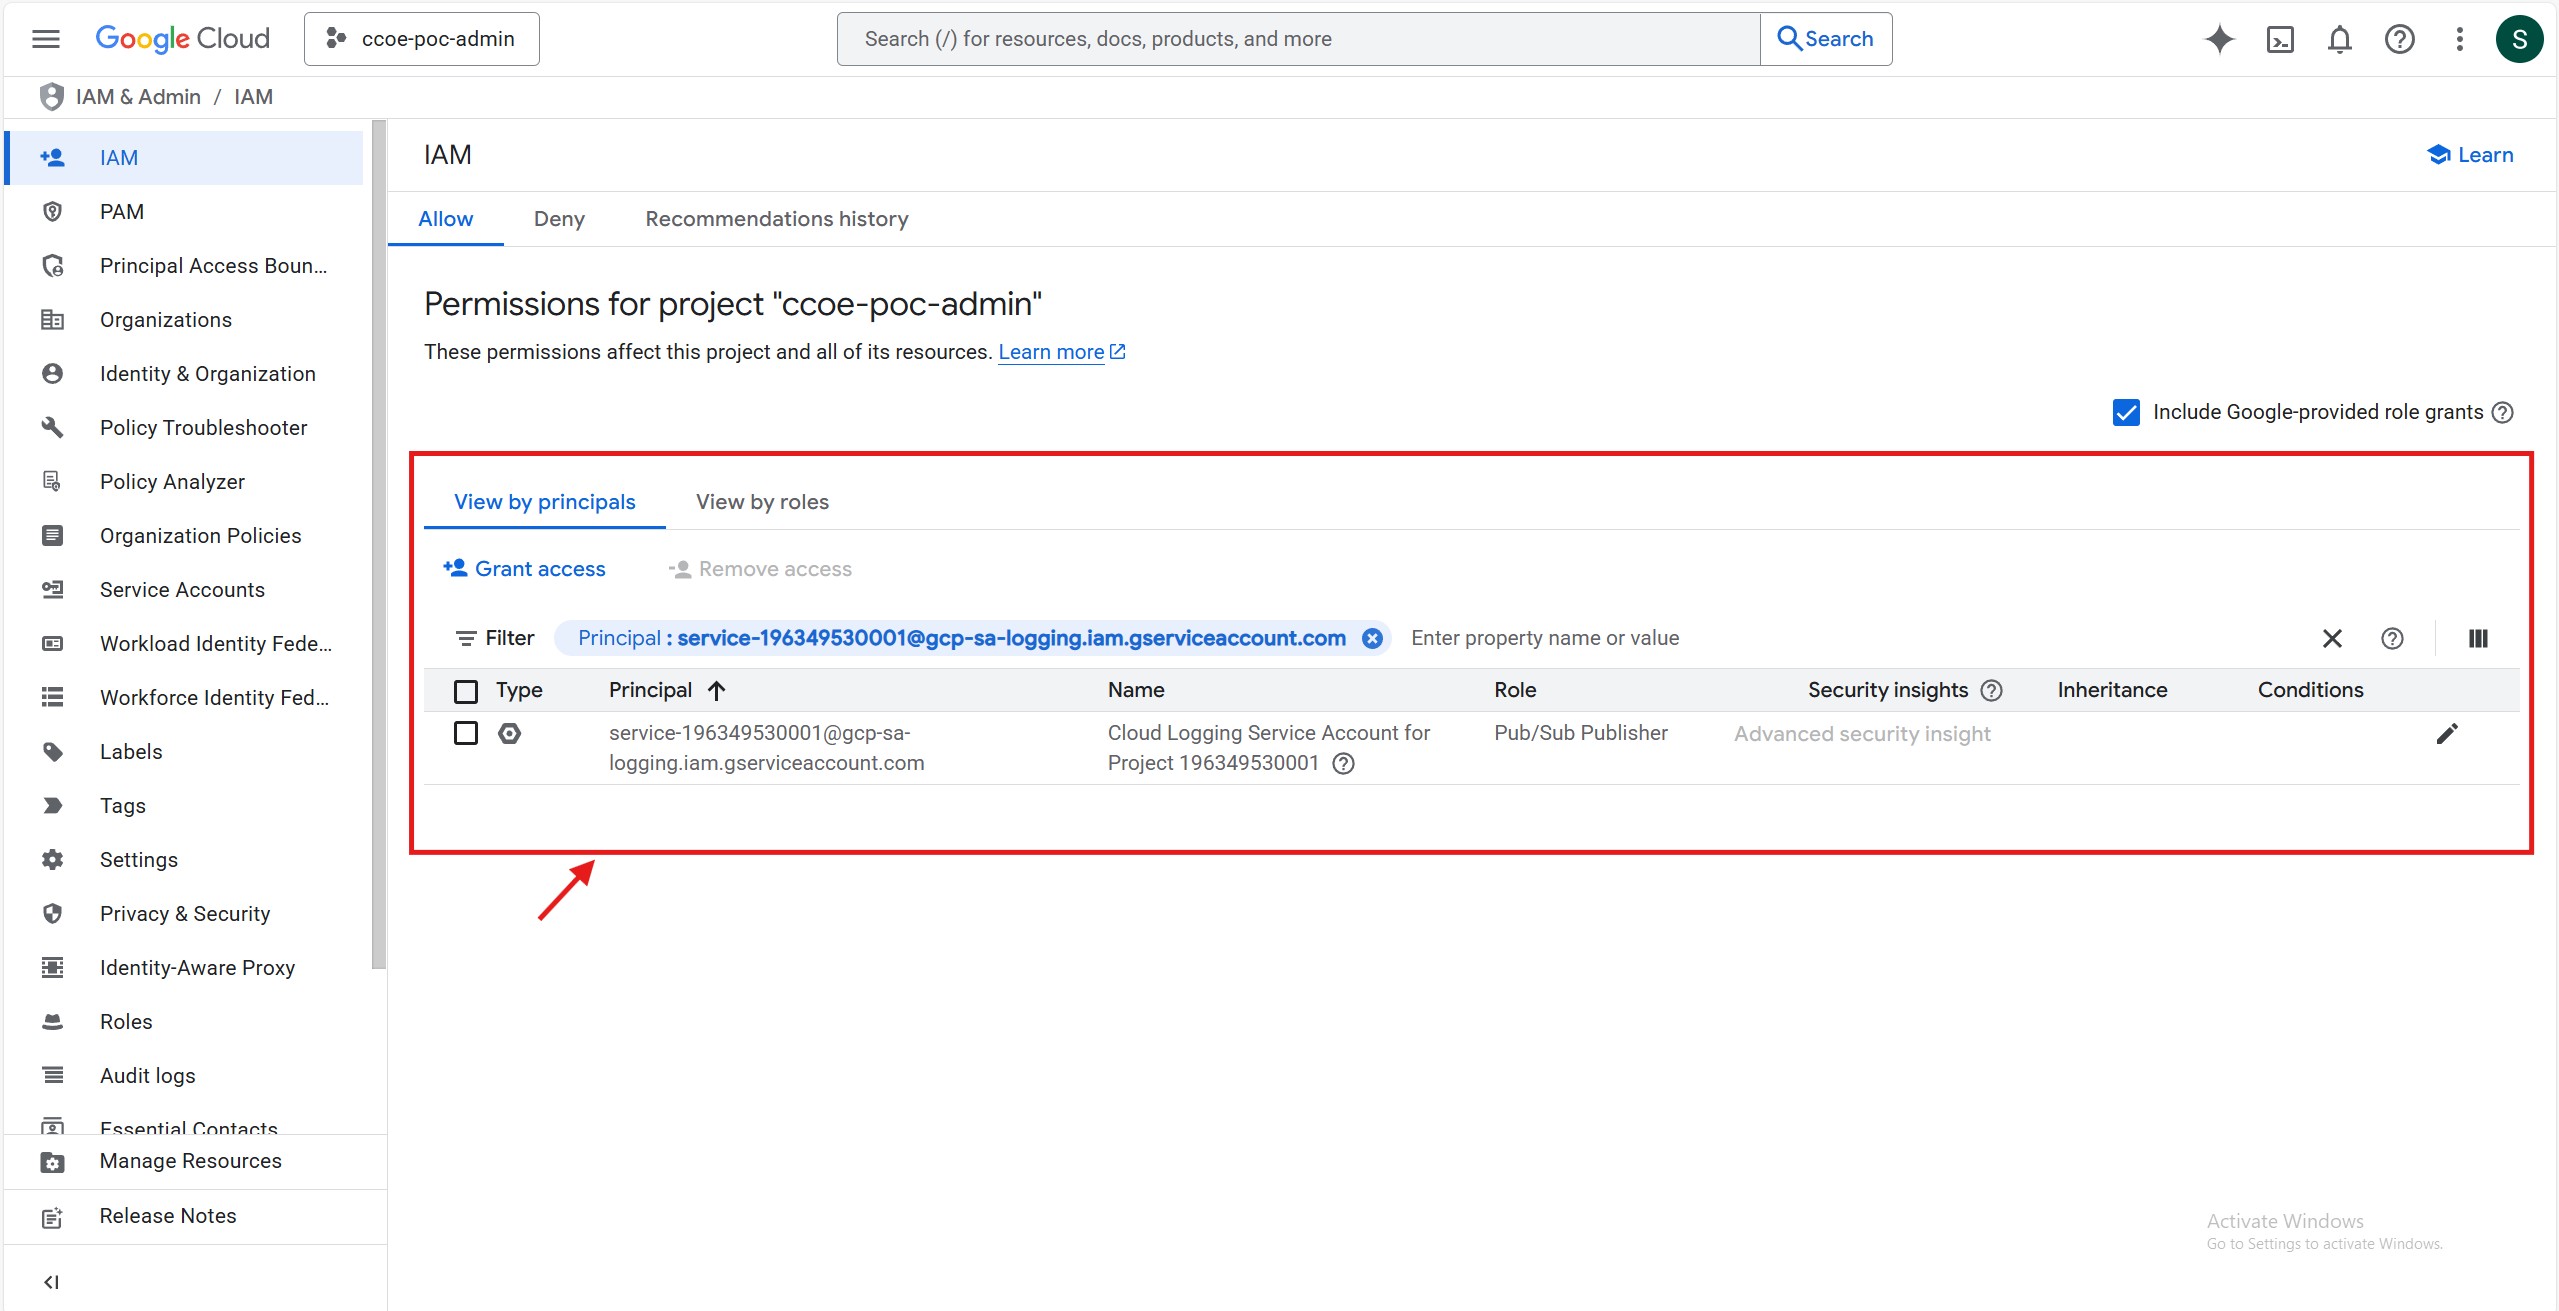The height and width of the screenshot is (1311, 2559).
Task: Sort by the Principal column arrow
Action: pos(716,690)
